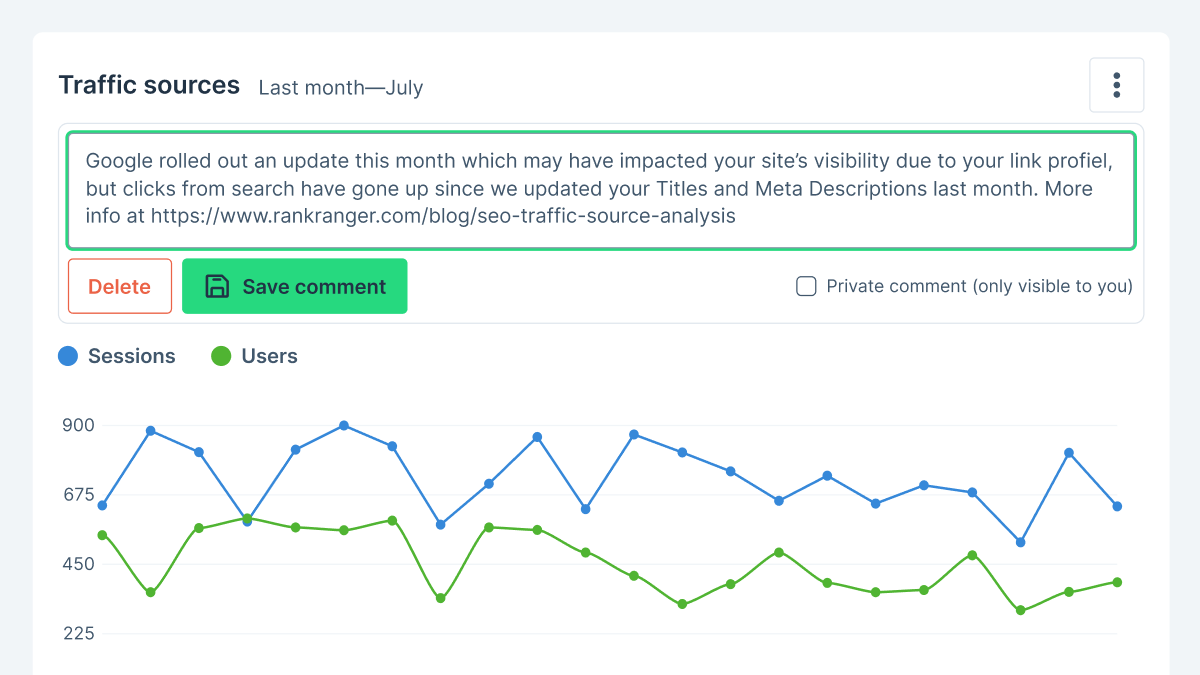Click the 'Last month—July' date range label
Viewport: 1200px width, 675px height.
click(x=340, y=88)
